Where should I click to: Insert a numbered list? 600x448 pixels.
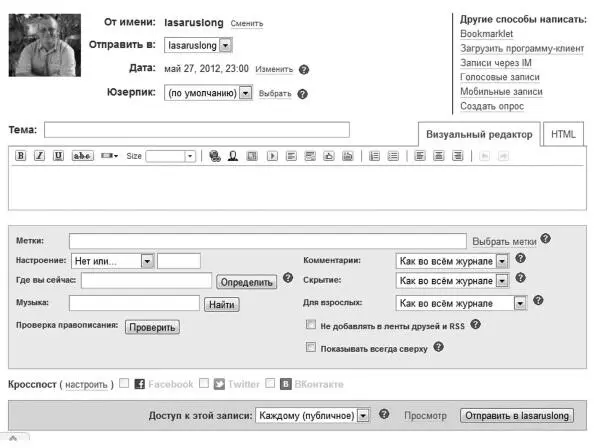coord(375,156)
